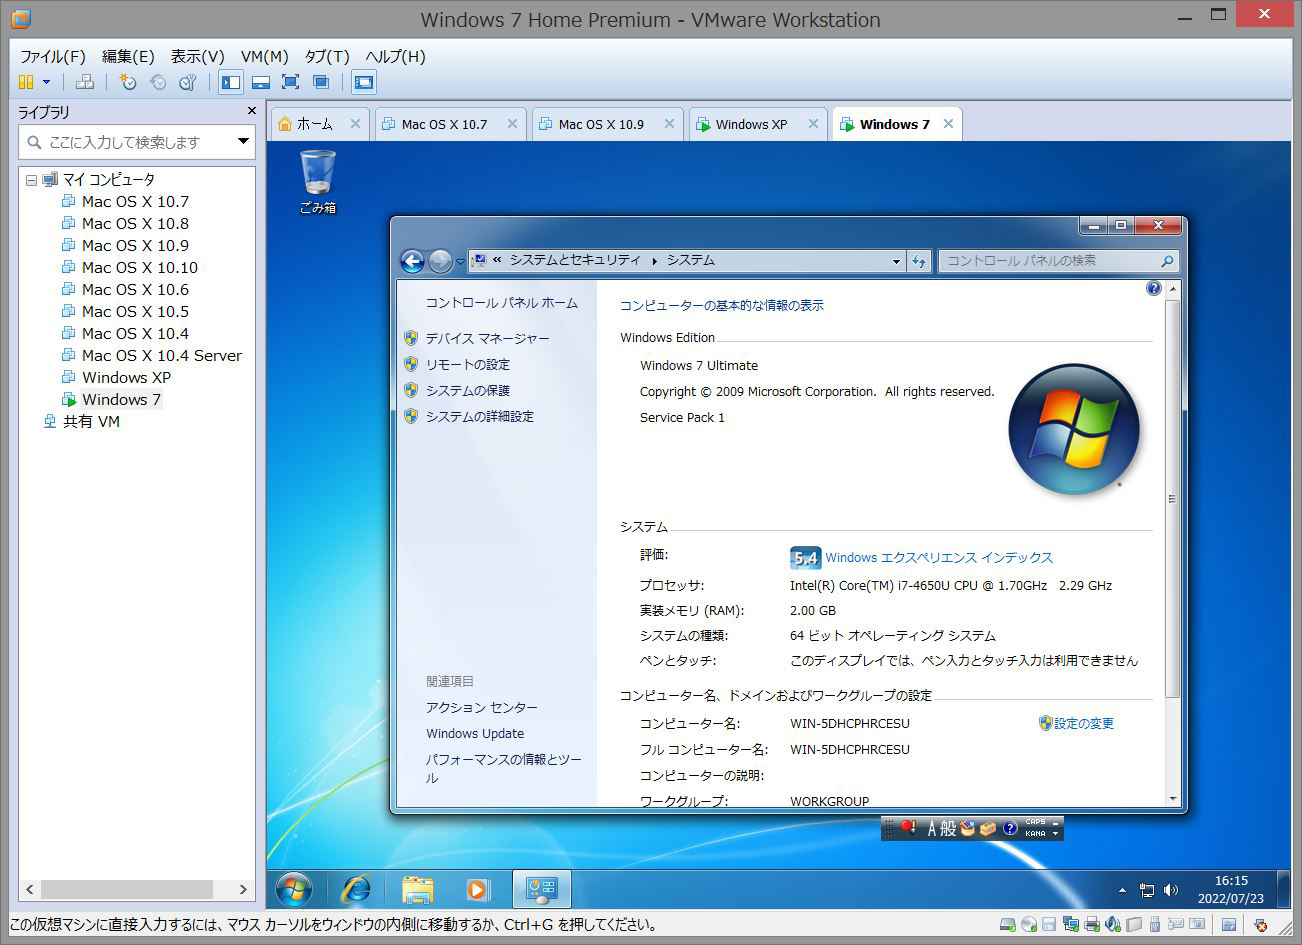Open the 編集(E) menu
Screen dimensions: 1302x945
128,56
